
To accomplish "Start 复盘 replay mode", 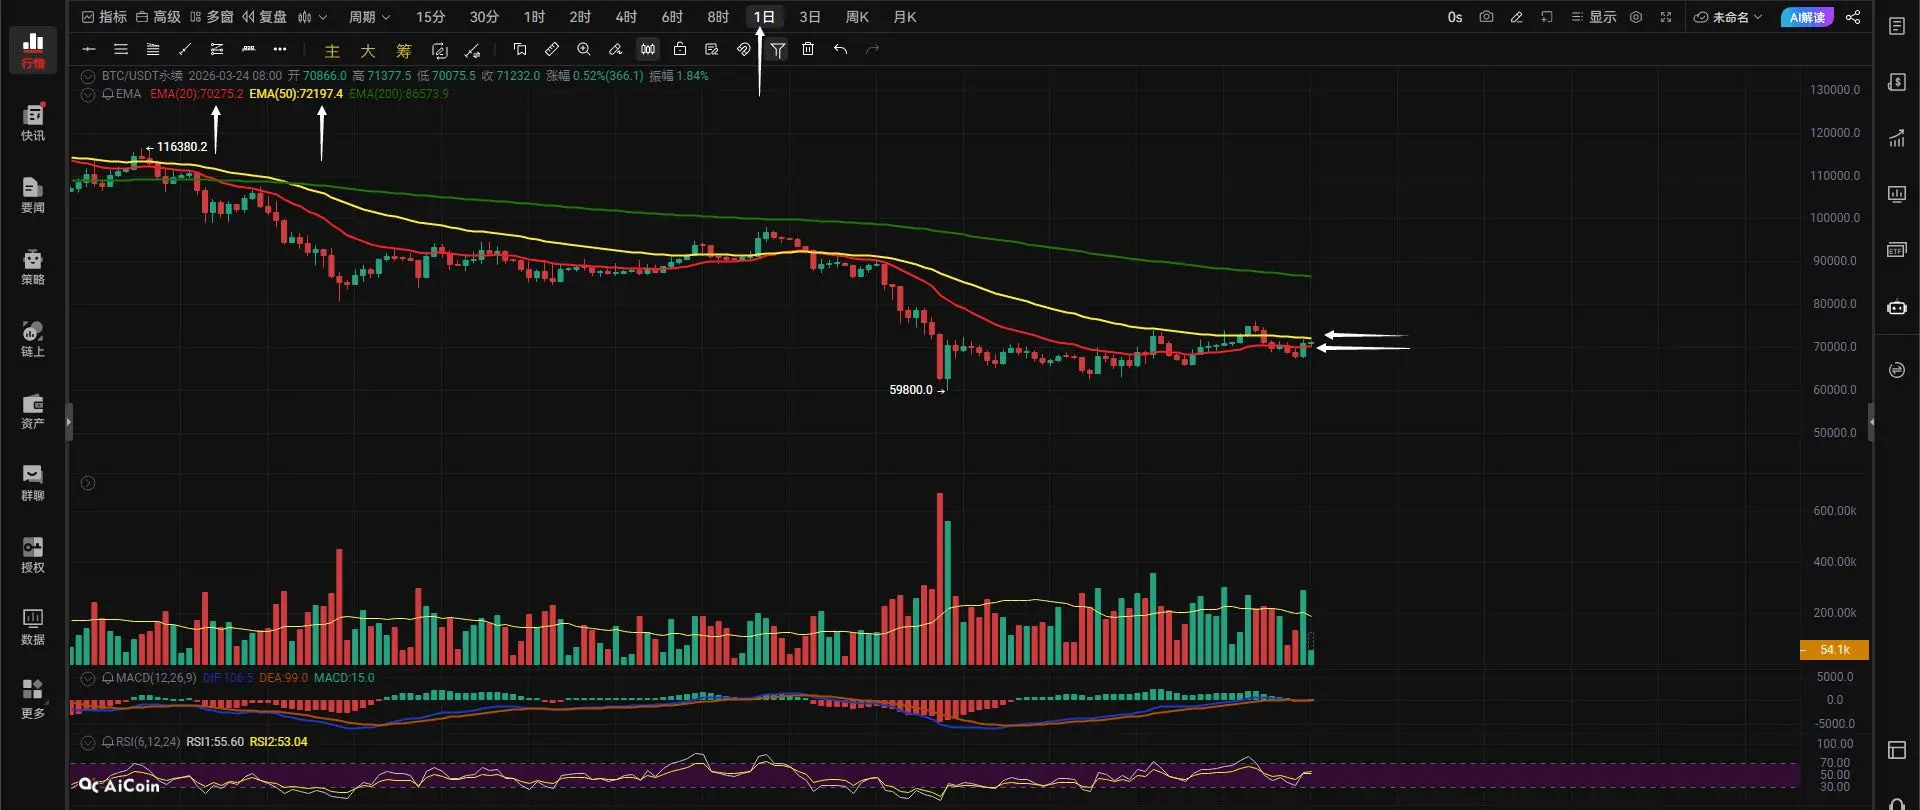I will (265, 17).
